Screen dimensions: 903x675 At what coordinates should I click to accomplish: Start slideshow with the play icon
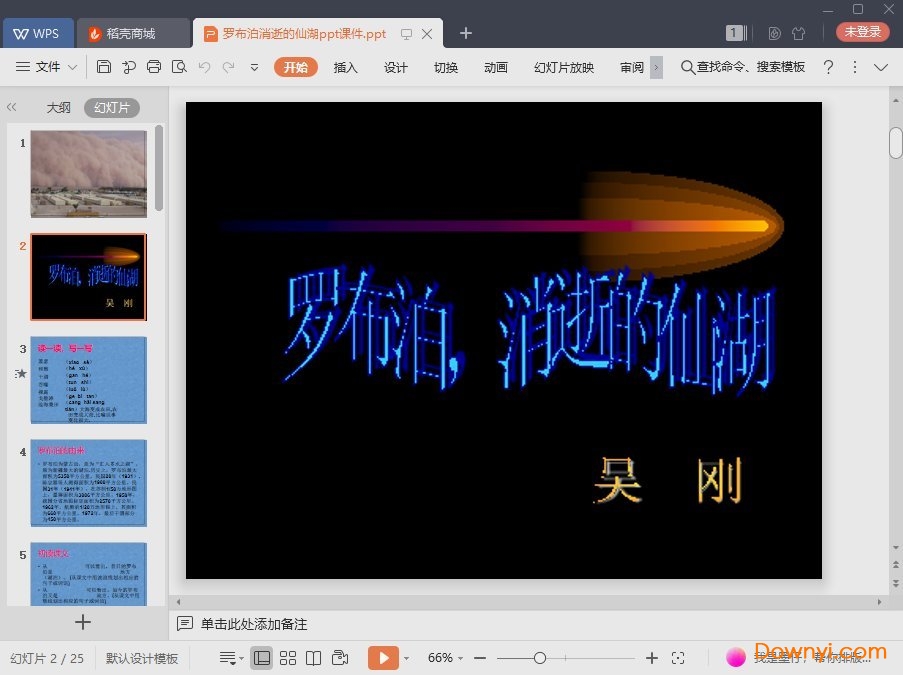(x=385, y=657)
